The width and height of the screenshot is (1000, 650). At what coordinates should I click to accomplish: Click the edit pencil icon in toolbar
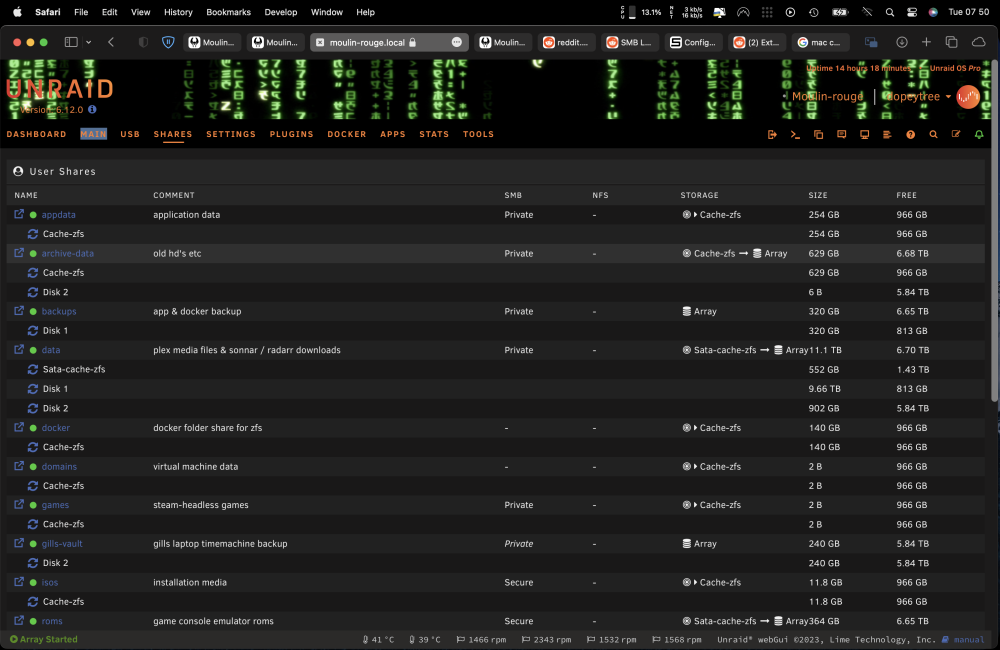pyautogui.click(x=956, y=135)
